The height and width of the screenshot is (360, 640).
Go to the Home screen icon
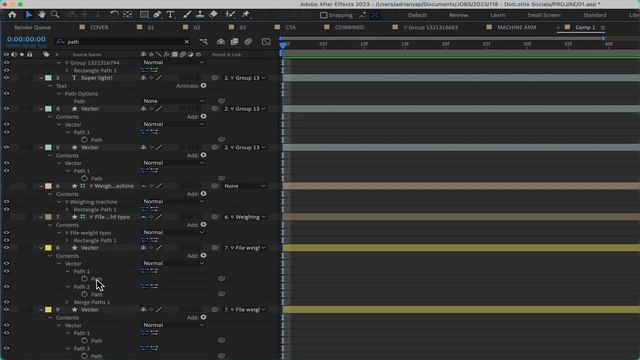(x=12, y=15)
